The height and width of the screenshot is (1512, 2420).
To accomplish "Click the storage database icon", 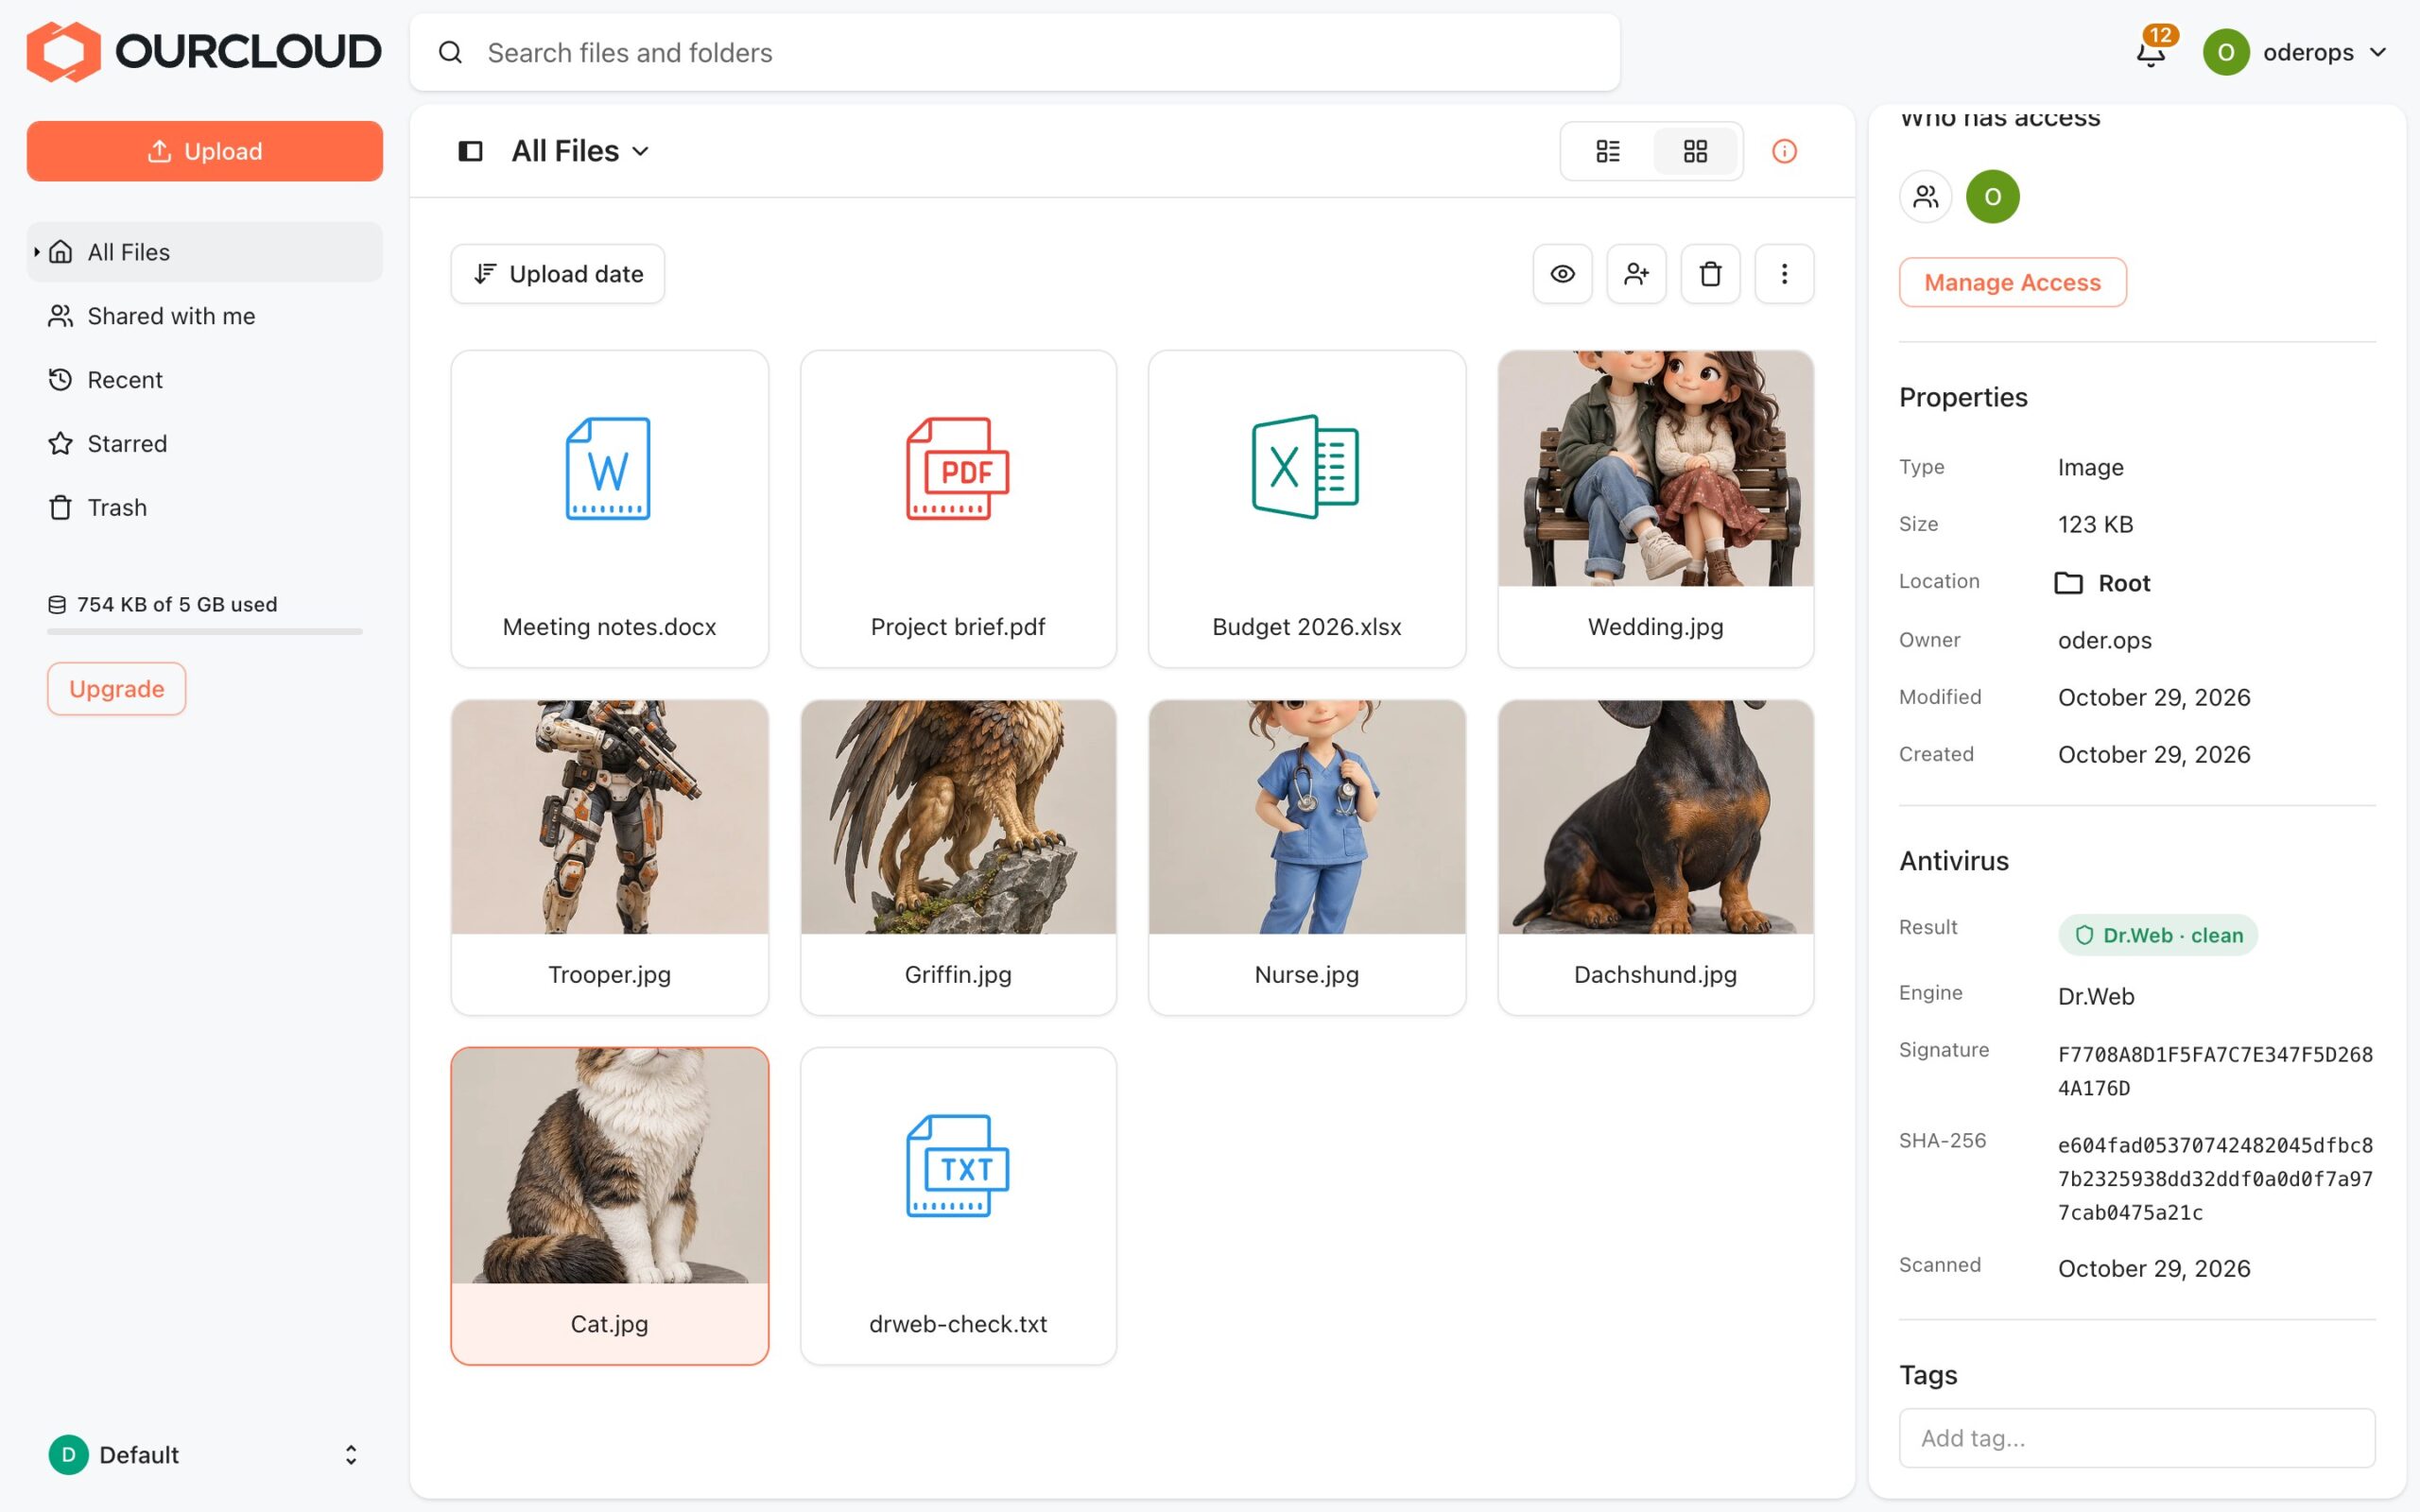I will 57,604.
